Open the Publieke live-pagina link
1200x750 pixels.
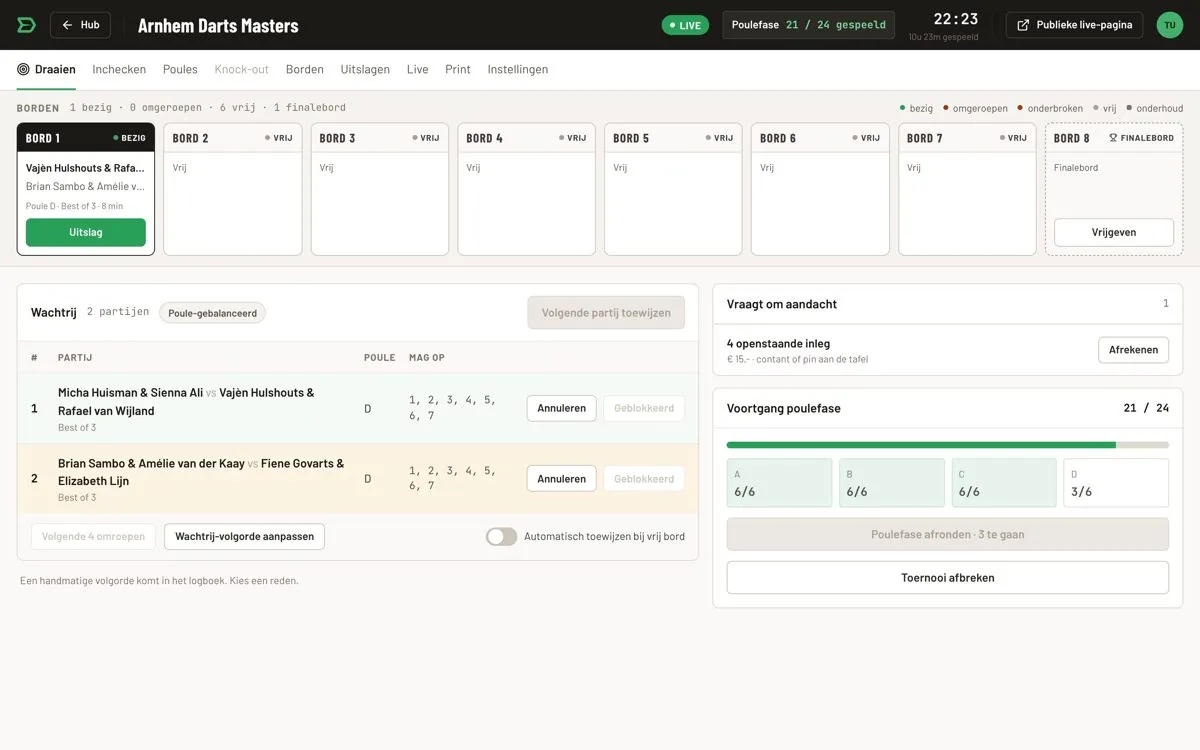(x=1075, y=25)
